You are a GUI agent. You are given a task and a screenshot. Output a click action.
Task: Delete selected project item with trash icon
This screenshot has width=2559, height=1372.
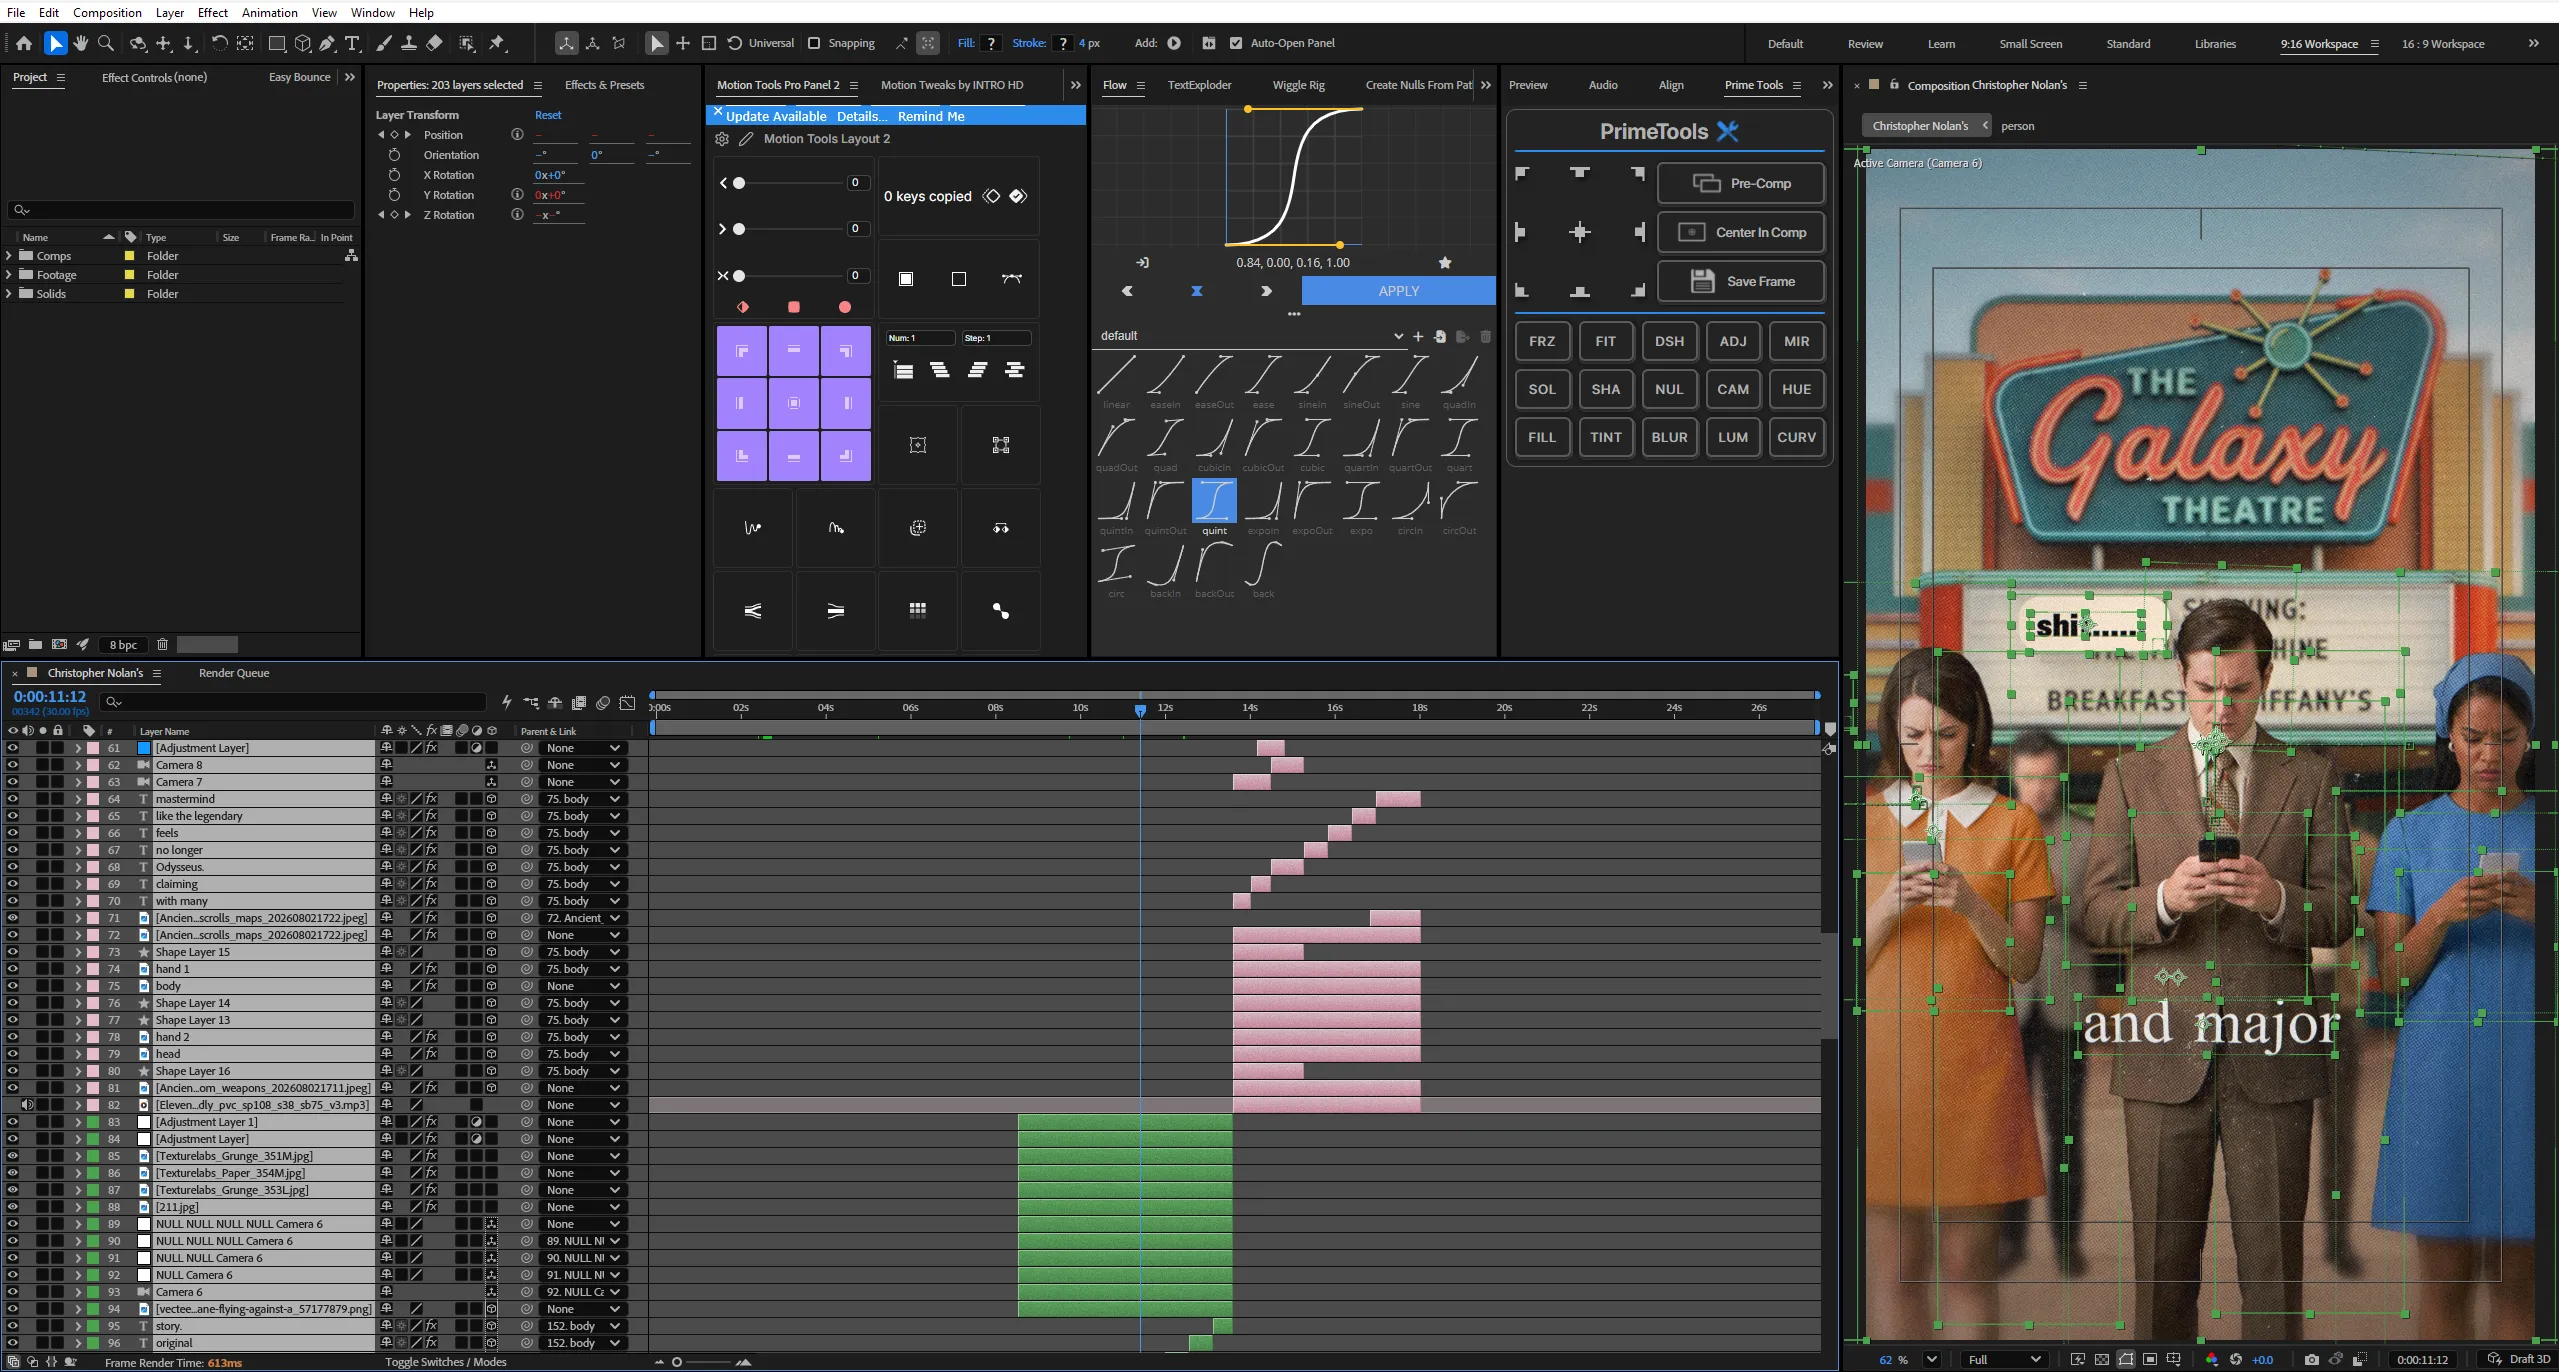pyautogui.click(x=162, y=645)
